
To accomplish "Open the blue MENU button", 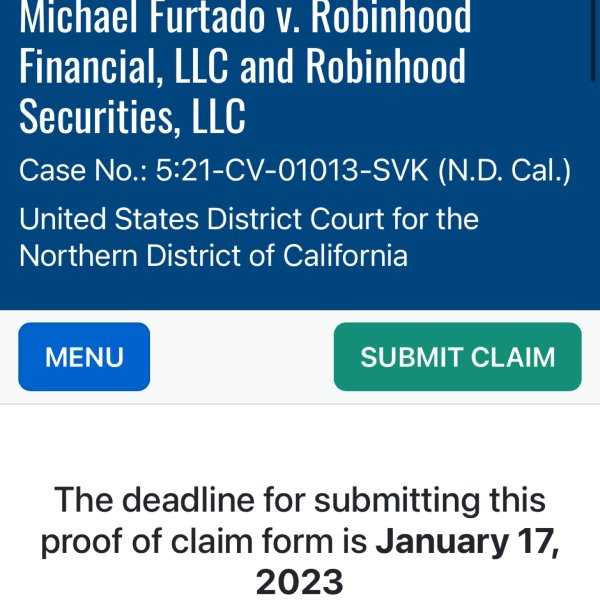I will click(x=84, y=357).
